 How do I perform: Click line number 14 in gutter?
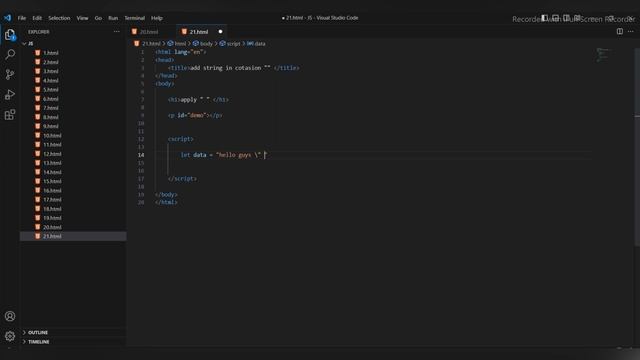tap(141, 155)
